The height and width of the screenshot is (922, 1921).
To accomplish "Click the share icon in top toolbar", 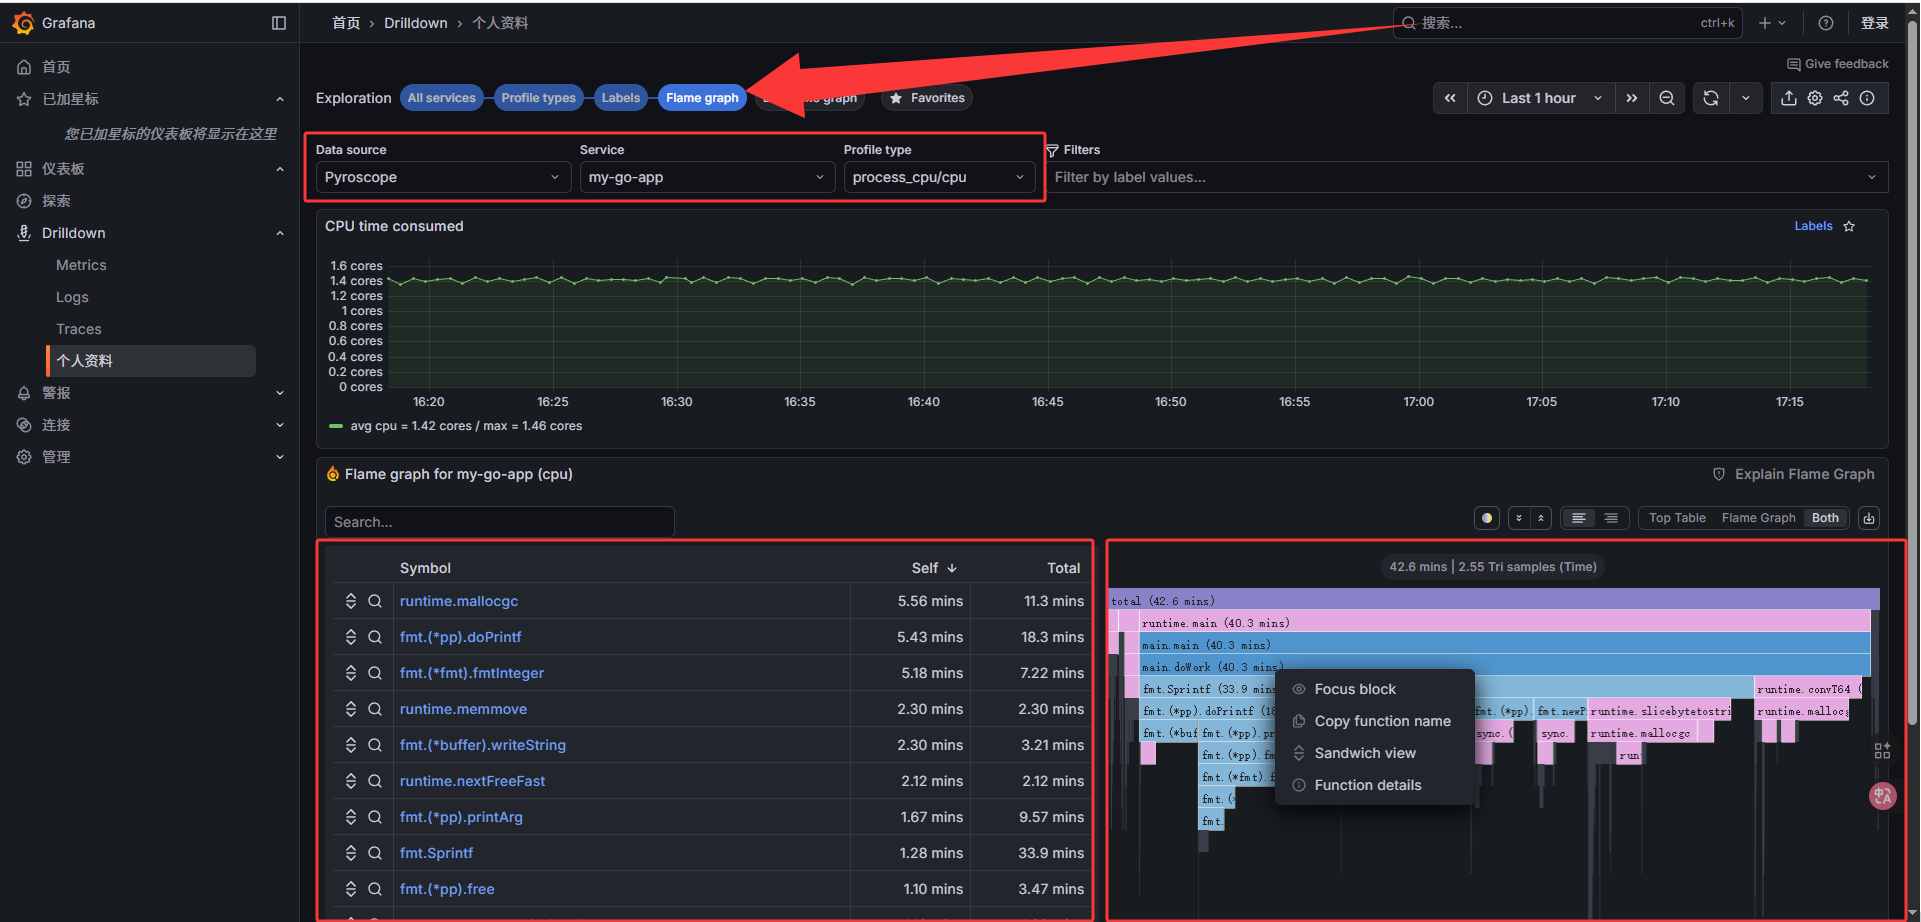I will (x=1841, y=98).
